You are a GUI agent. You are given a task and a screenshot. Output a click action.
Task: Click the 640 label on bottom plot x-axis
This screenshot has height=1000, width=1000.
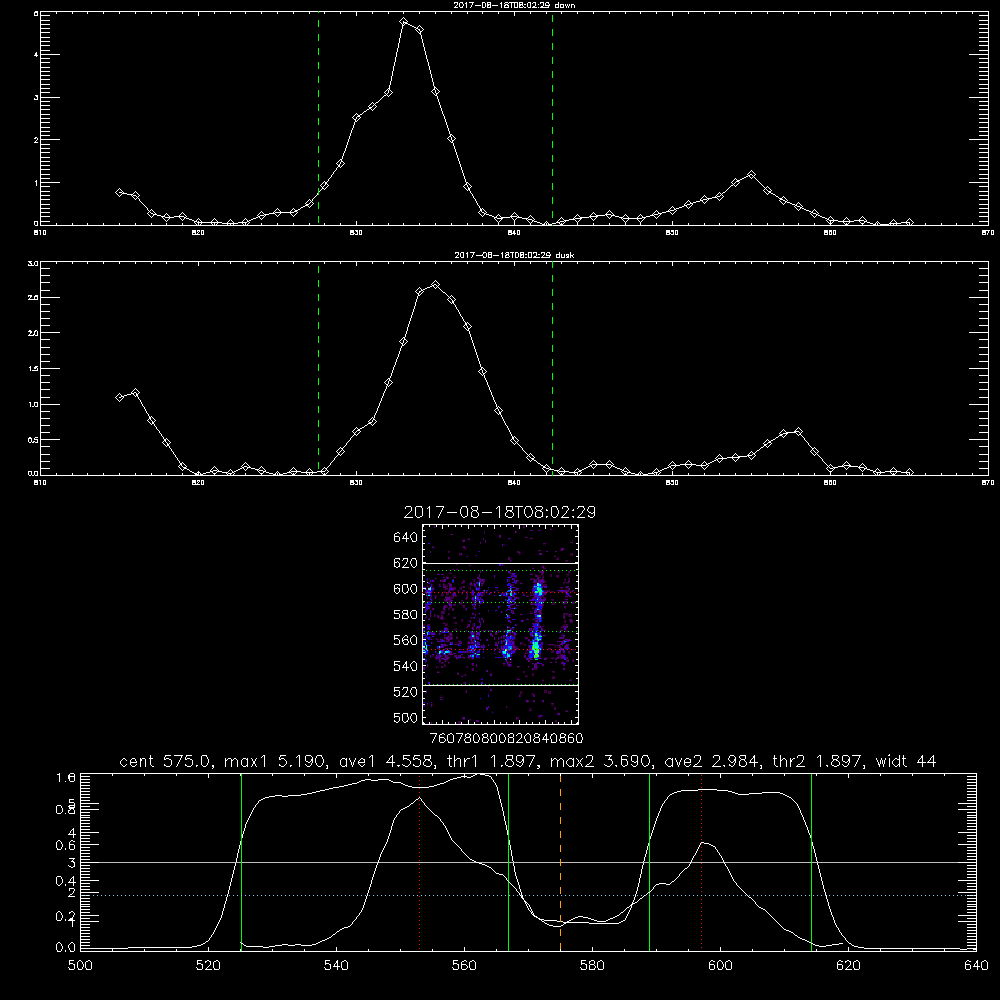(x=976, y=966)
